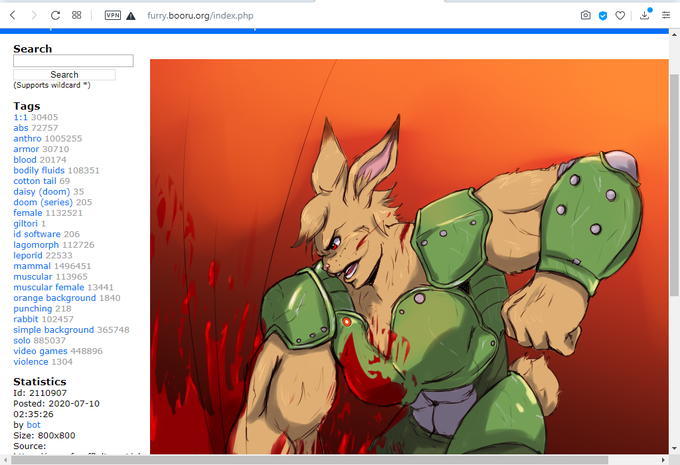Open the simple background tag
Viewport: 680px width, 465px height.
pyautogui.click(x=54, y=330)
